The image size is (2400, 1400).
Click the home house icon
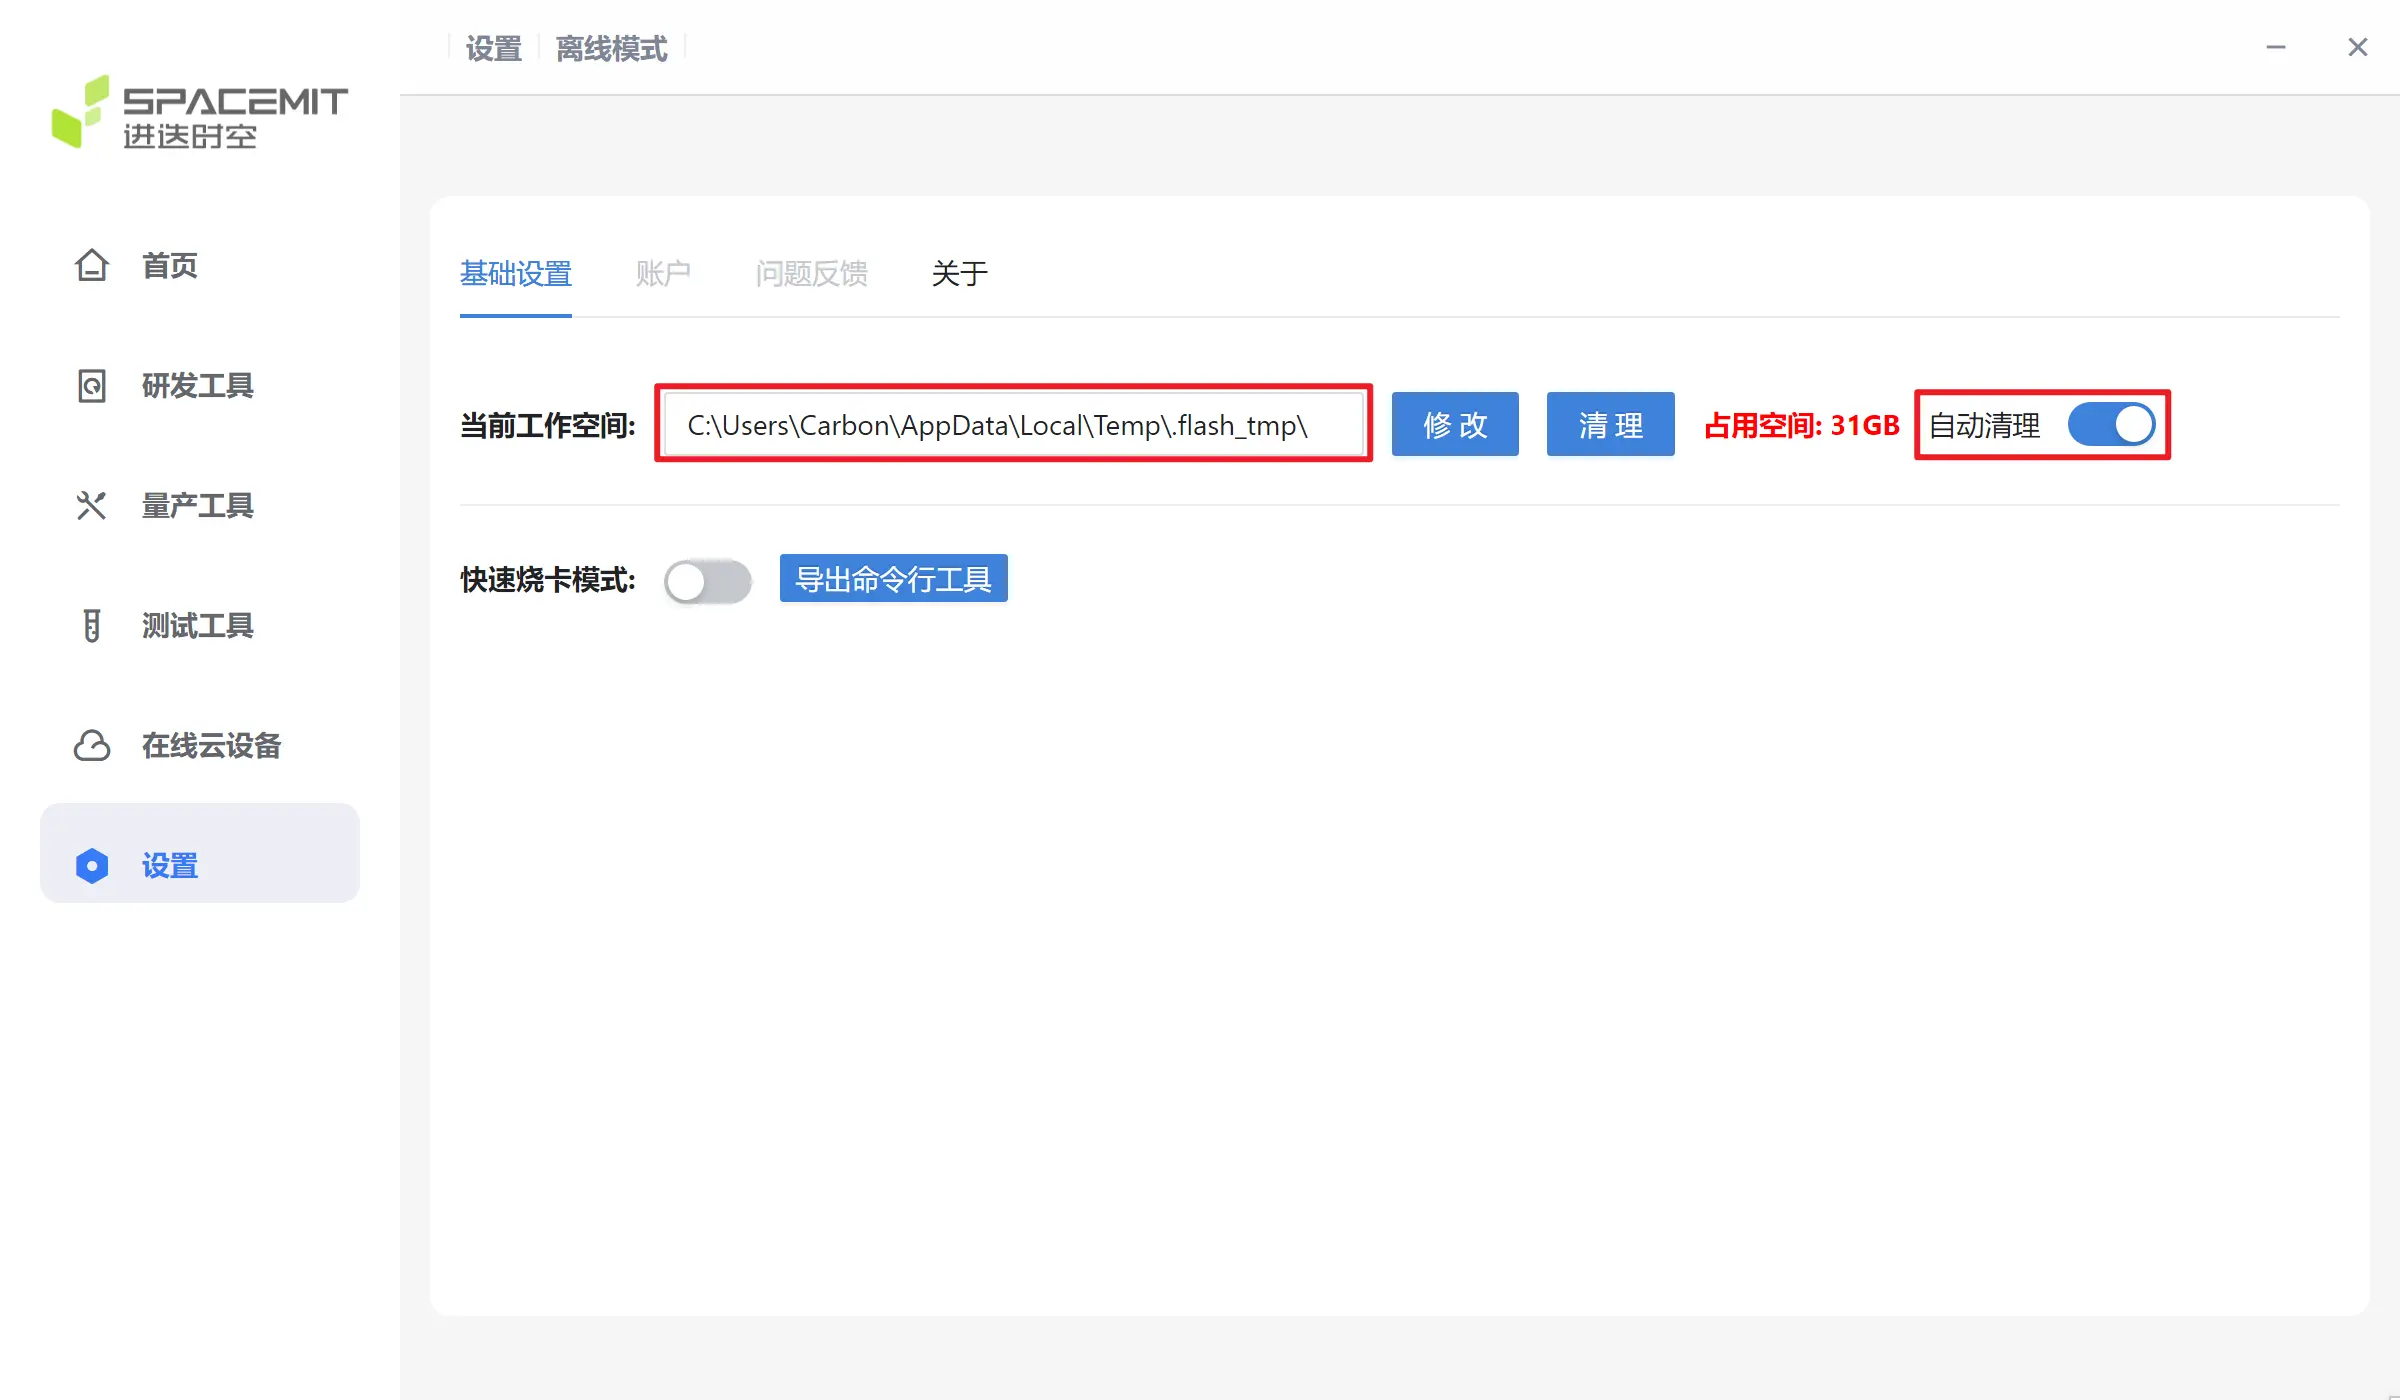pos(92,265)
